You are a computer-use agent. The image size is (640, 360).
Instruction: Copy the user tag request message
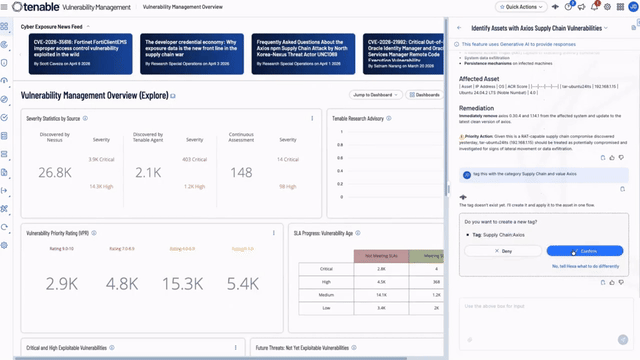click(x=622, y=189)
